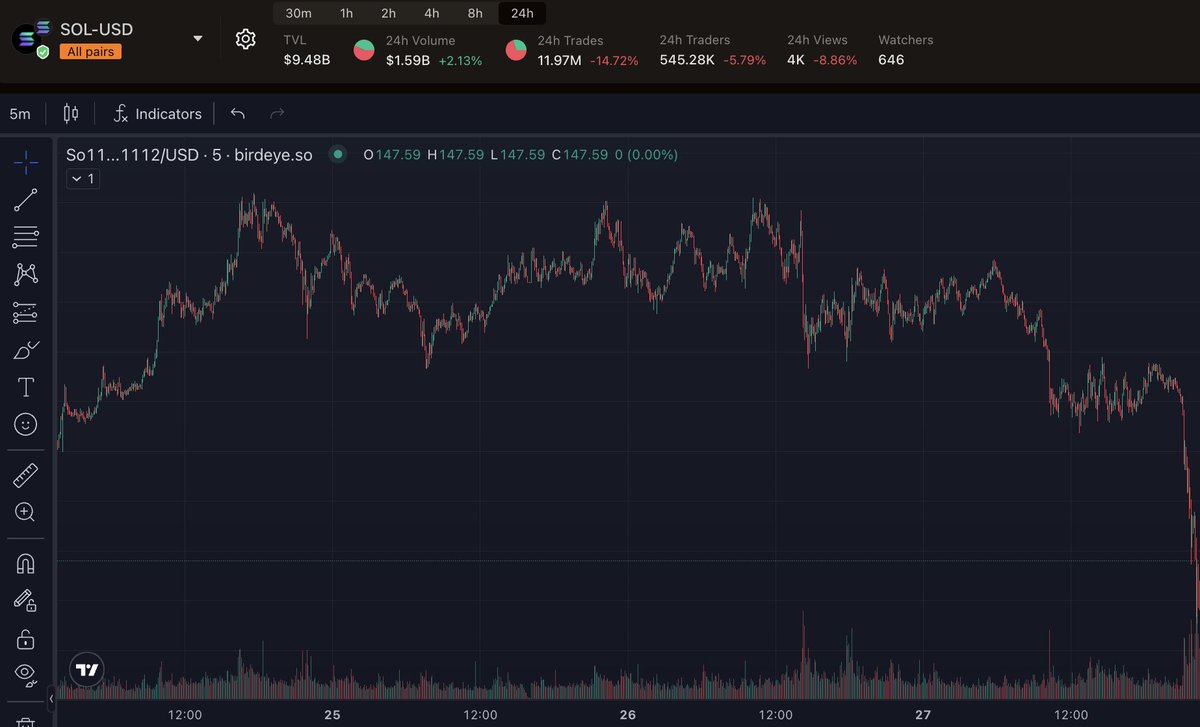The height and width of the screenshot is (727, 1200).
Task: Click the So11...1112/USD chart title
Action: point(189,155)
